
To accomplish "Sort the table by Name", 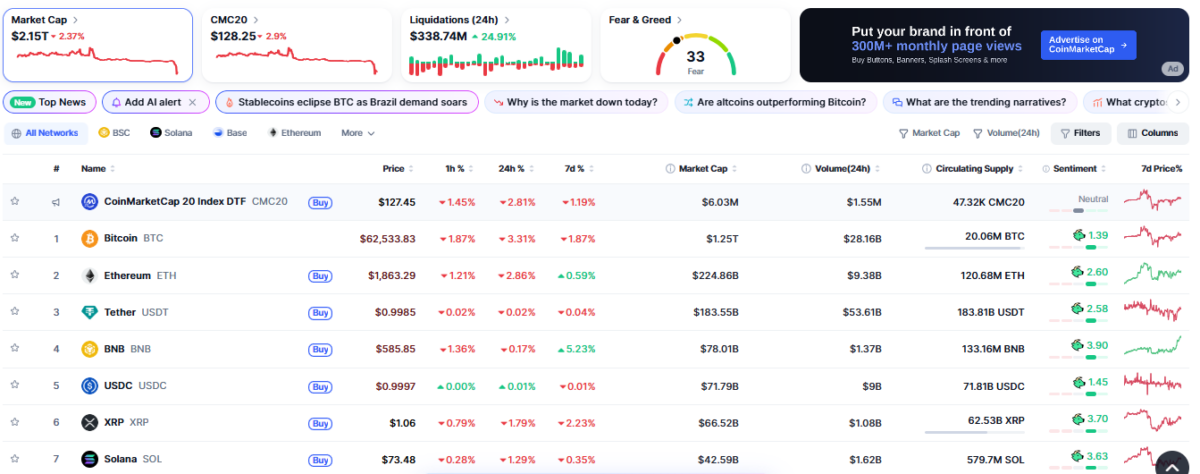I will pyautogui.click(x=97, y=169).
